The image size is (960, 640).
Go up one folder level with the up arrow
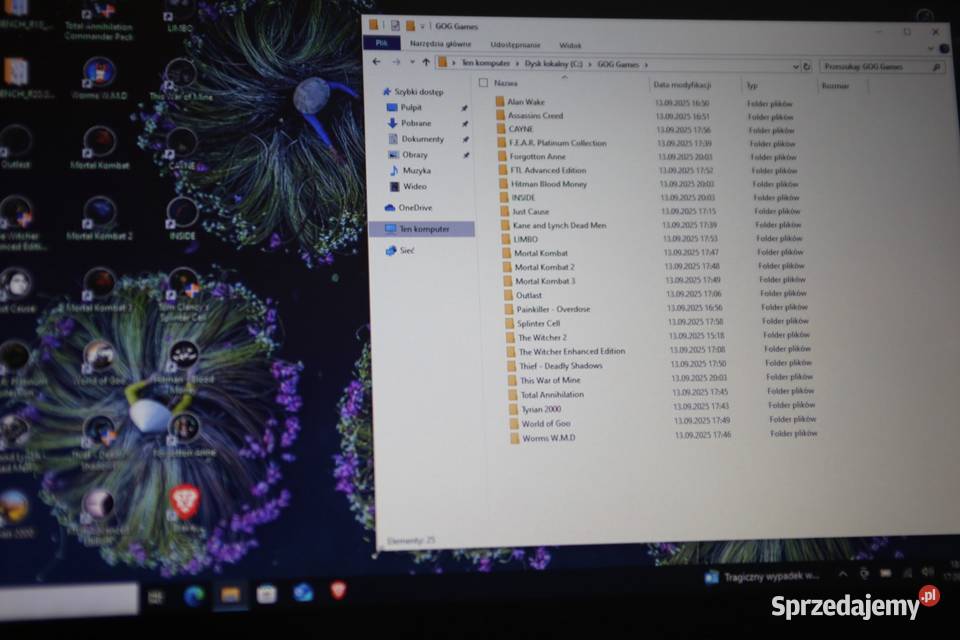(x=426, y=62)
